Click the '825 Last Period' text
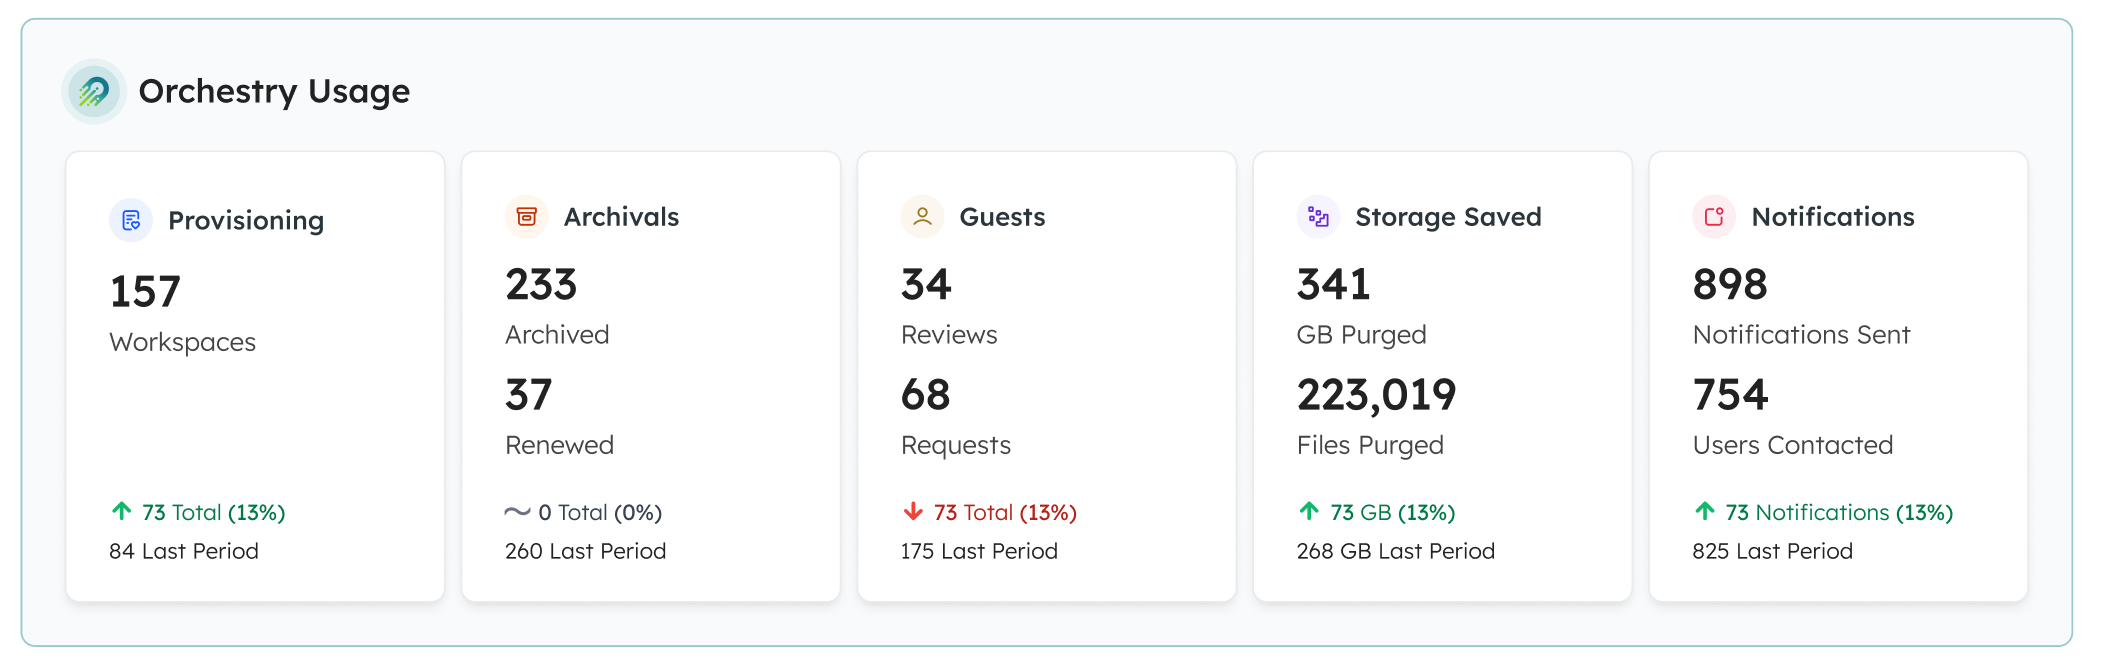Screen dimensions: 2103x665 point(1773,551)
